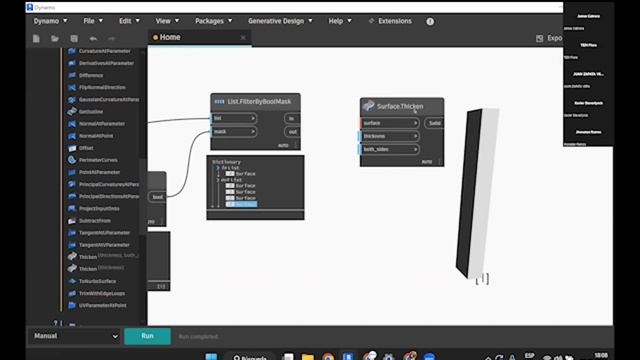Select CurvatureAtParameter node icon in library
The image size is (640, 360).
pyautogui.click(x=72, y=51)
